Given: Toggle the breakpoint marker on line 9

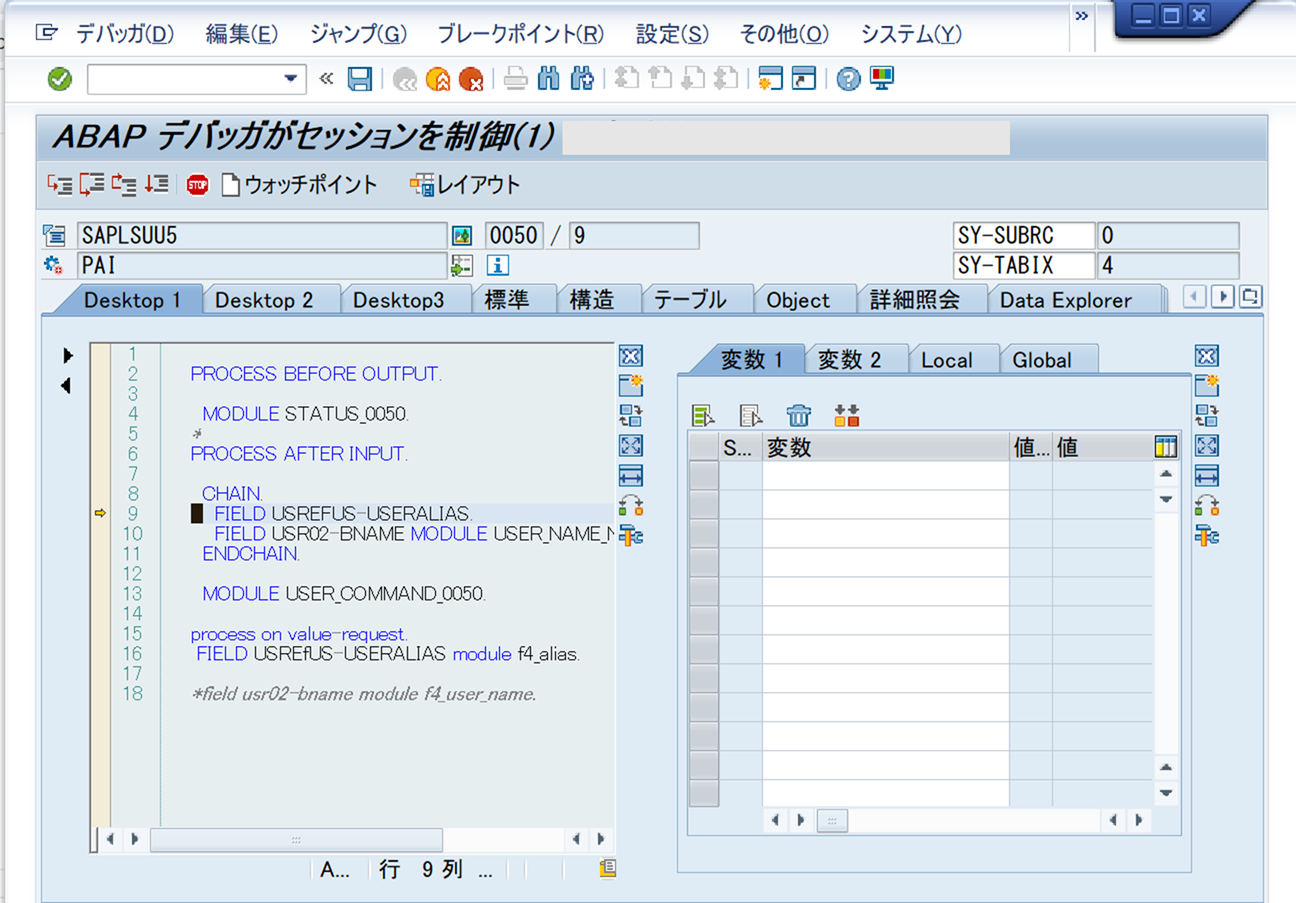Looking at the screenshot, I should click(199, 513).
